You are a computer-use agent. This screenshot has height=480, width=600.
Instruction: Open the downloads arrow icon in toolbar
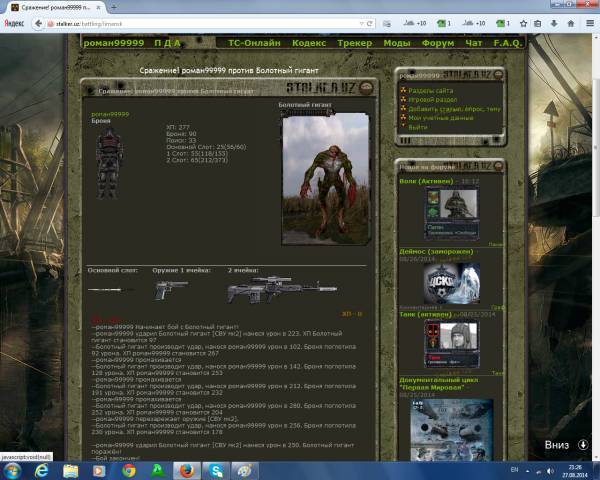[x=554, y=24]
